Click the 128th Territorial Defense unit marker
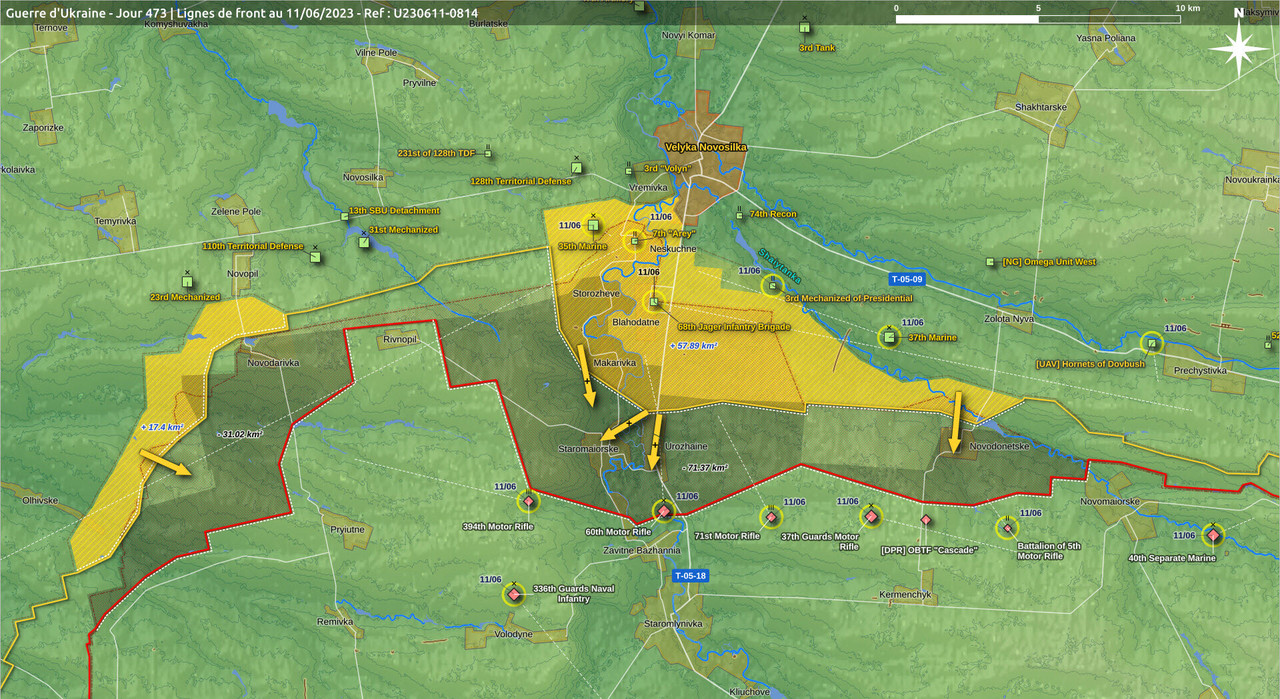 pyautogui.click(x=576, y=167)
